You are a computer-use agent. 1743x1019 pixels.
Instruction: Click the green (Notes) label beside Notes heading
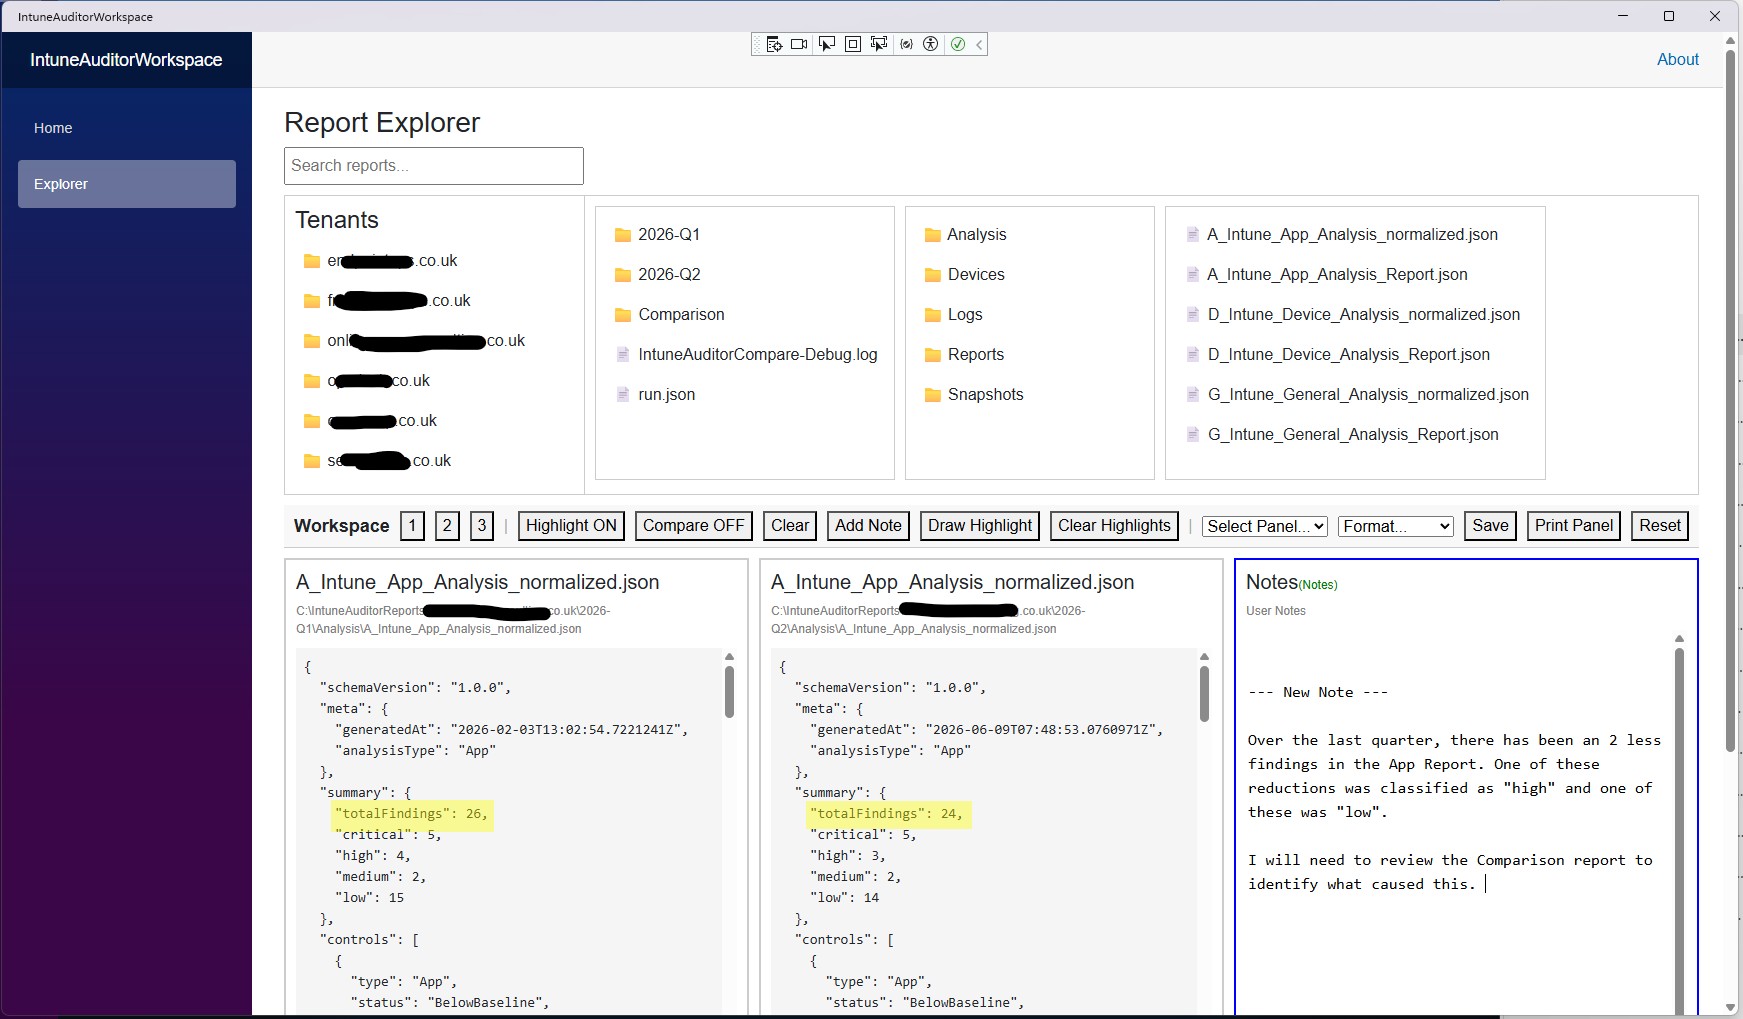[x=1318, y=585]
